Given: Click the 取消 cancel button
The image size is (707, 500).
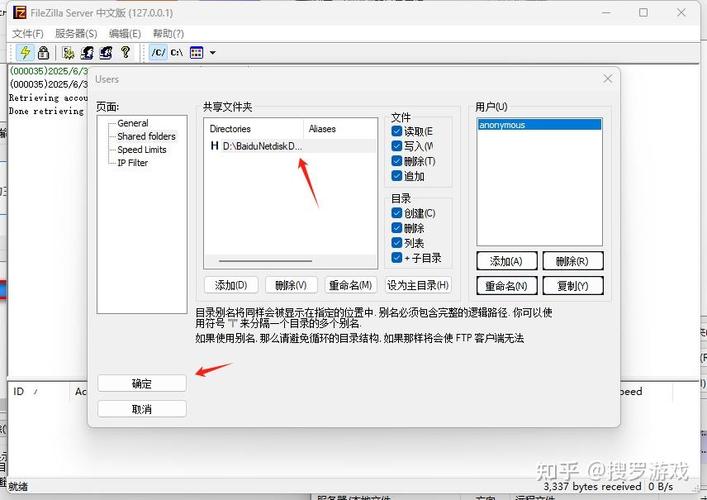Looking at the screenshot, I should click(142, 409).
